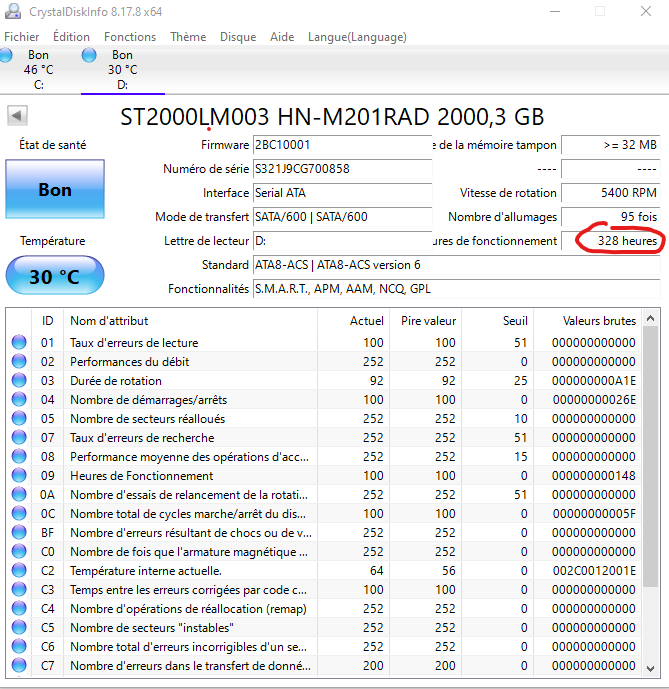Click status orb for attribute C3
The image size is (669, 689).
(19, 589)
